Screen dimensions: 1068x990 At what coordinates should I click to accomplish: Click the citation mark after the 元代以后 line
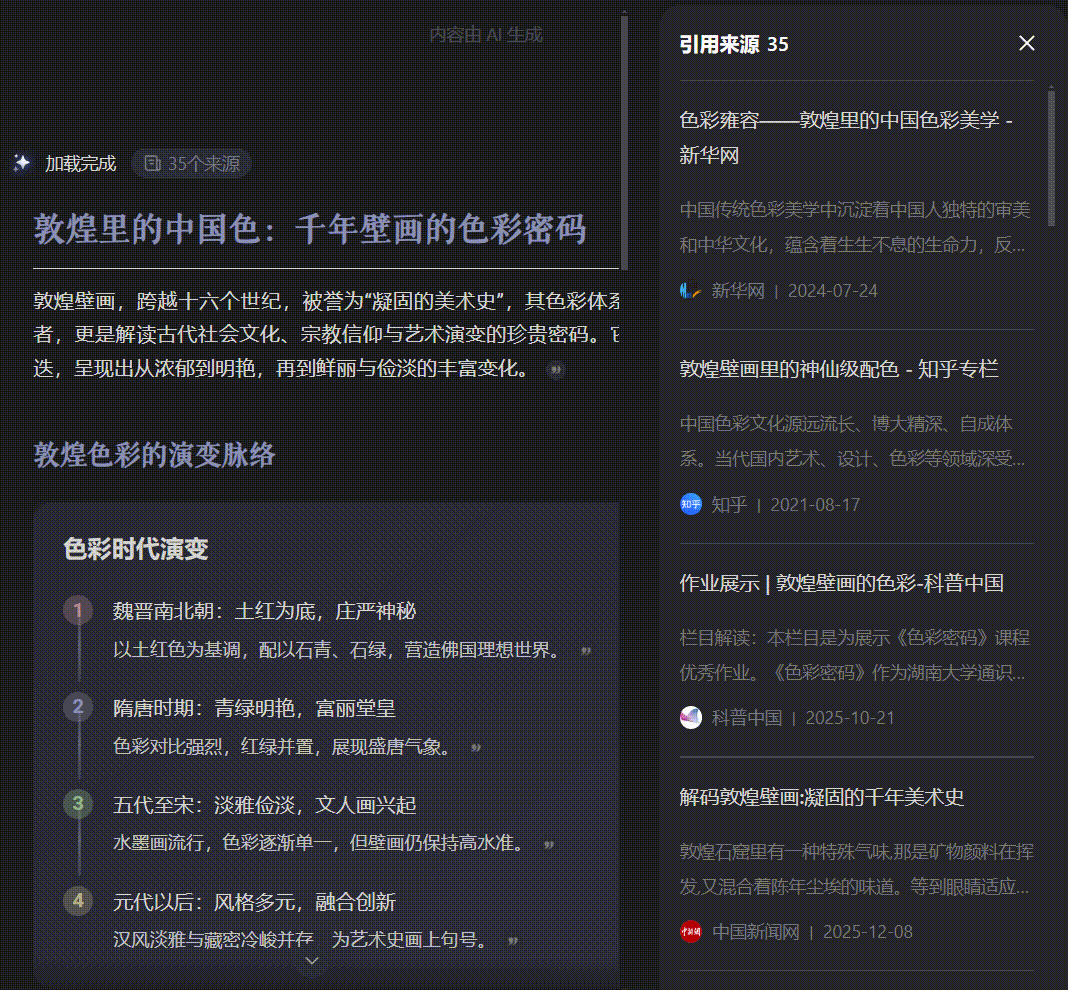(513, 940)
